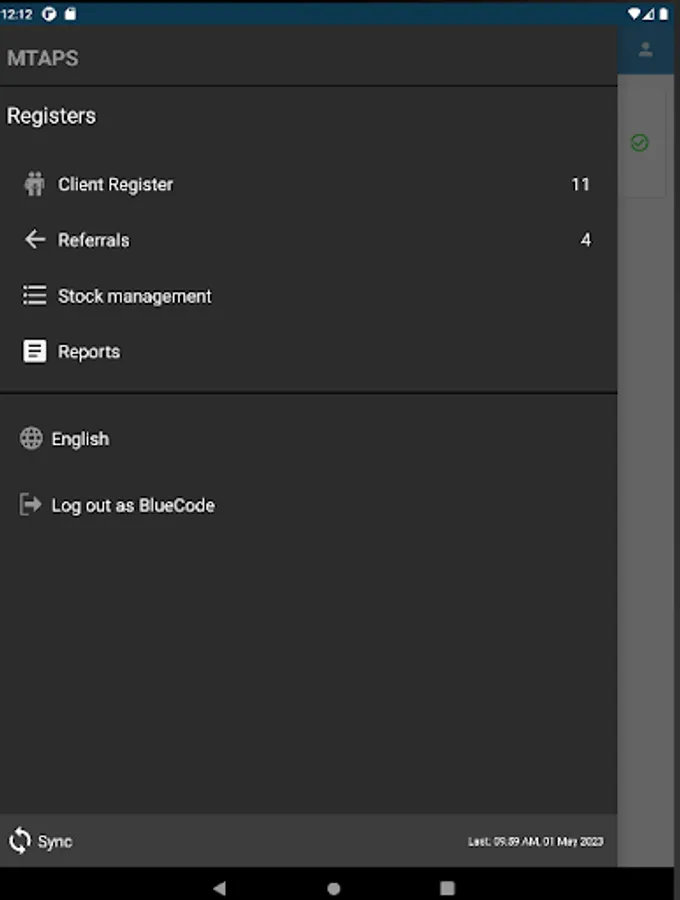Viewport: 680px width, 900px height.
Task: Click the green checkmark status icon
Action: [x=640, y=143]
